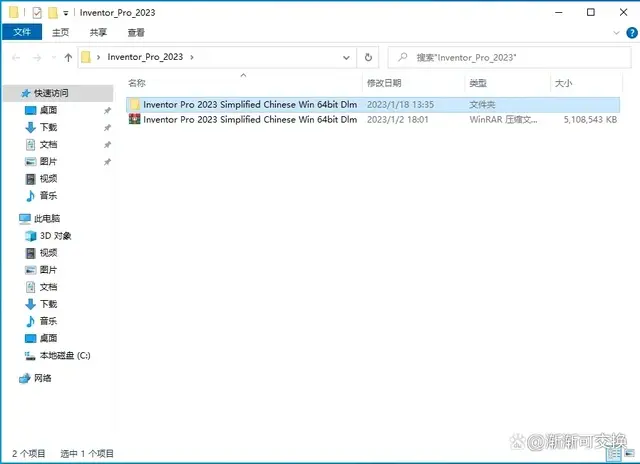
Task: Switch to the 主页 ribbon tab
Action: pos(60,33)
